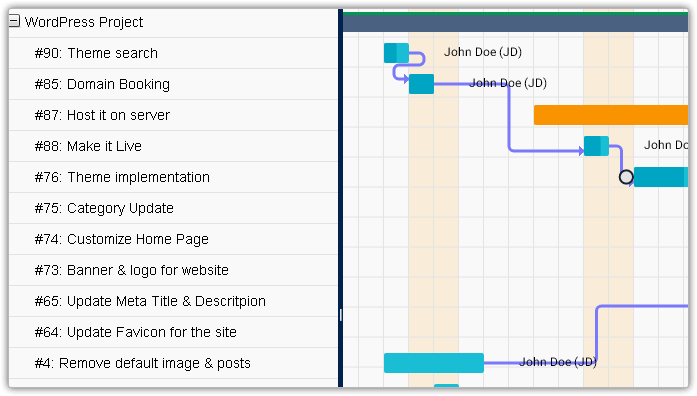Select task #64: Update Favicon for the site
697x396 pixels.
tap(173, 332)
